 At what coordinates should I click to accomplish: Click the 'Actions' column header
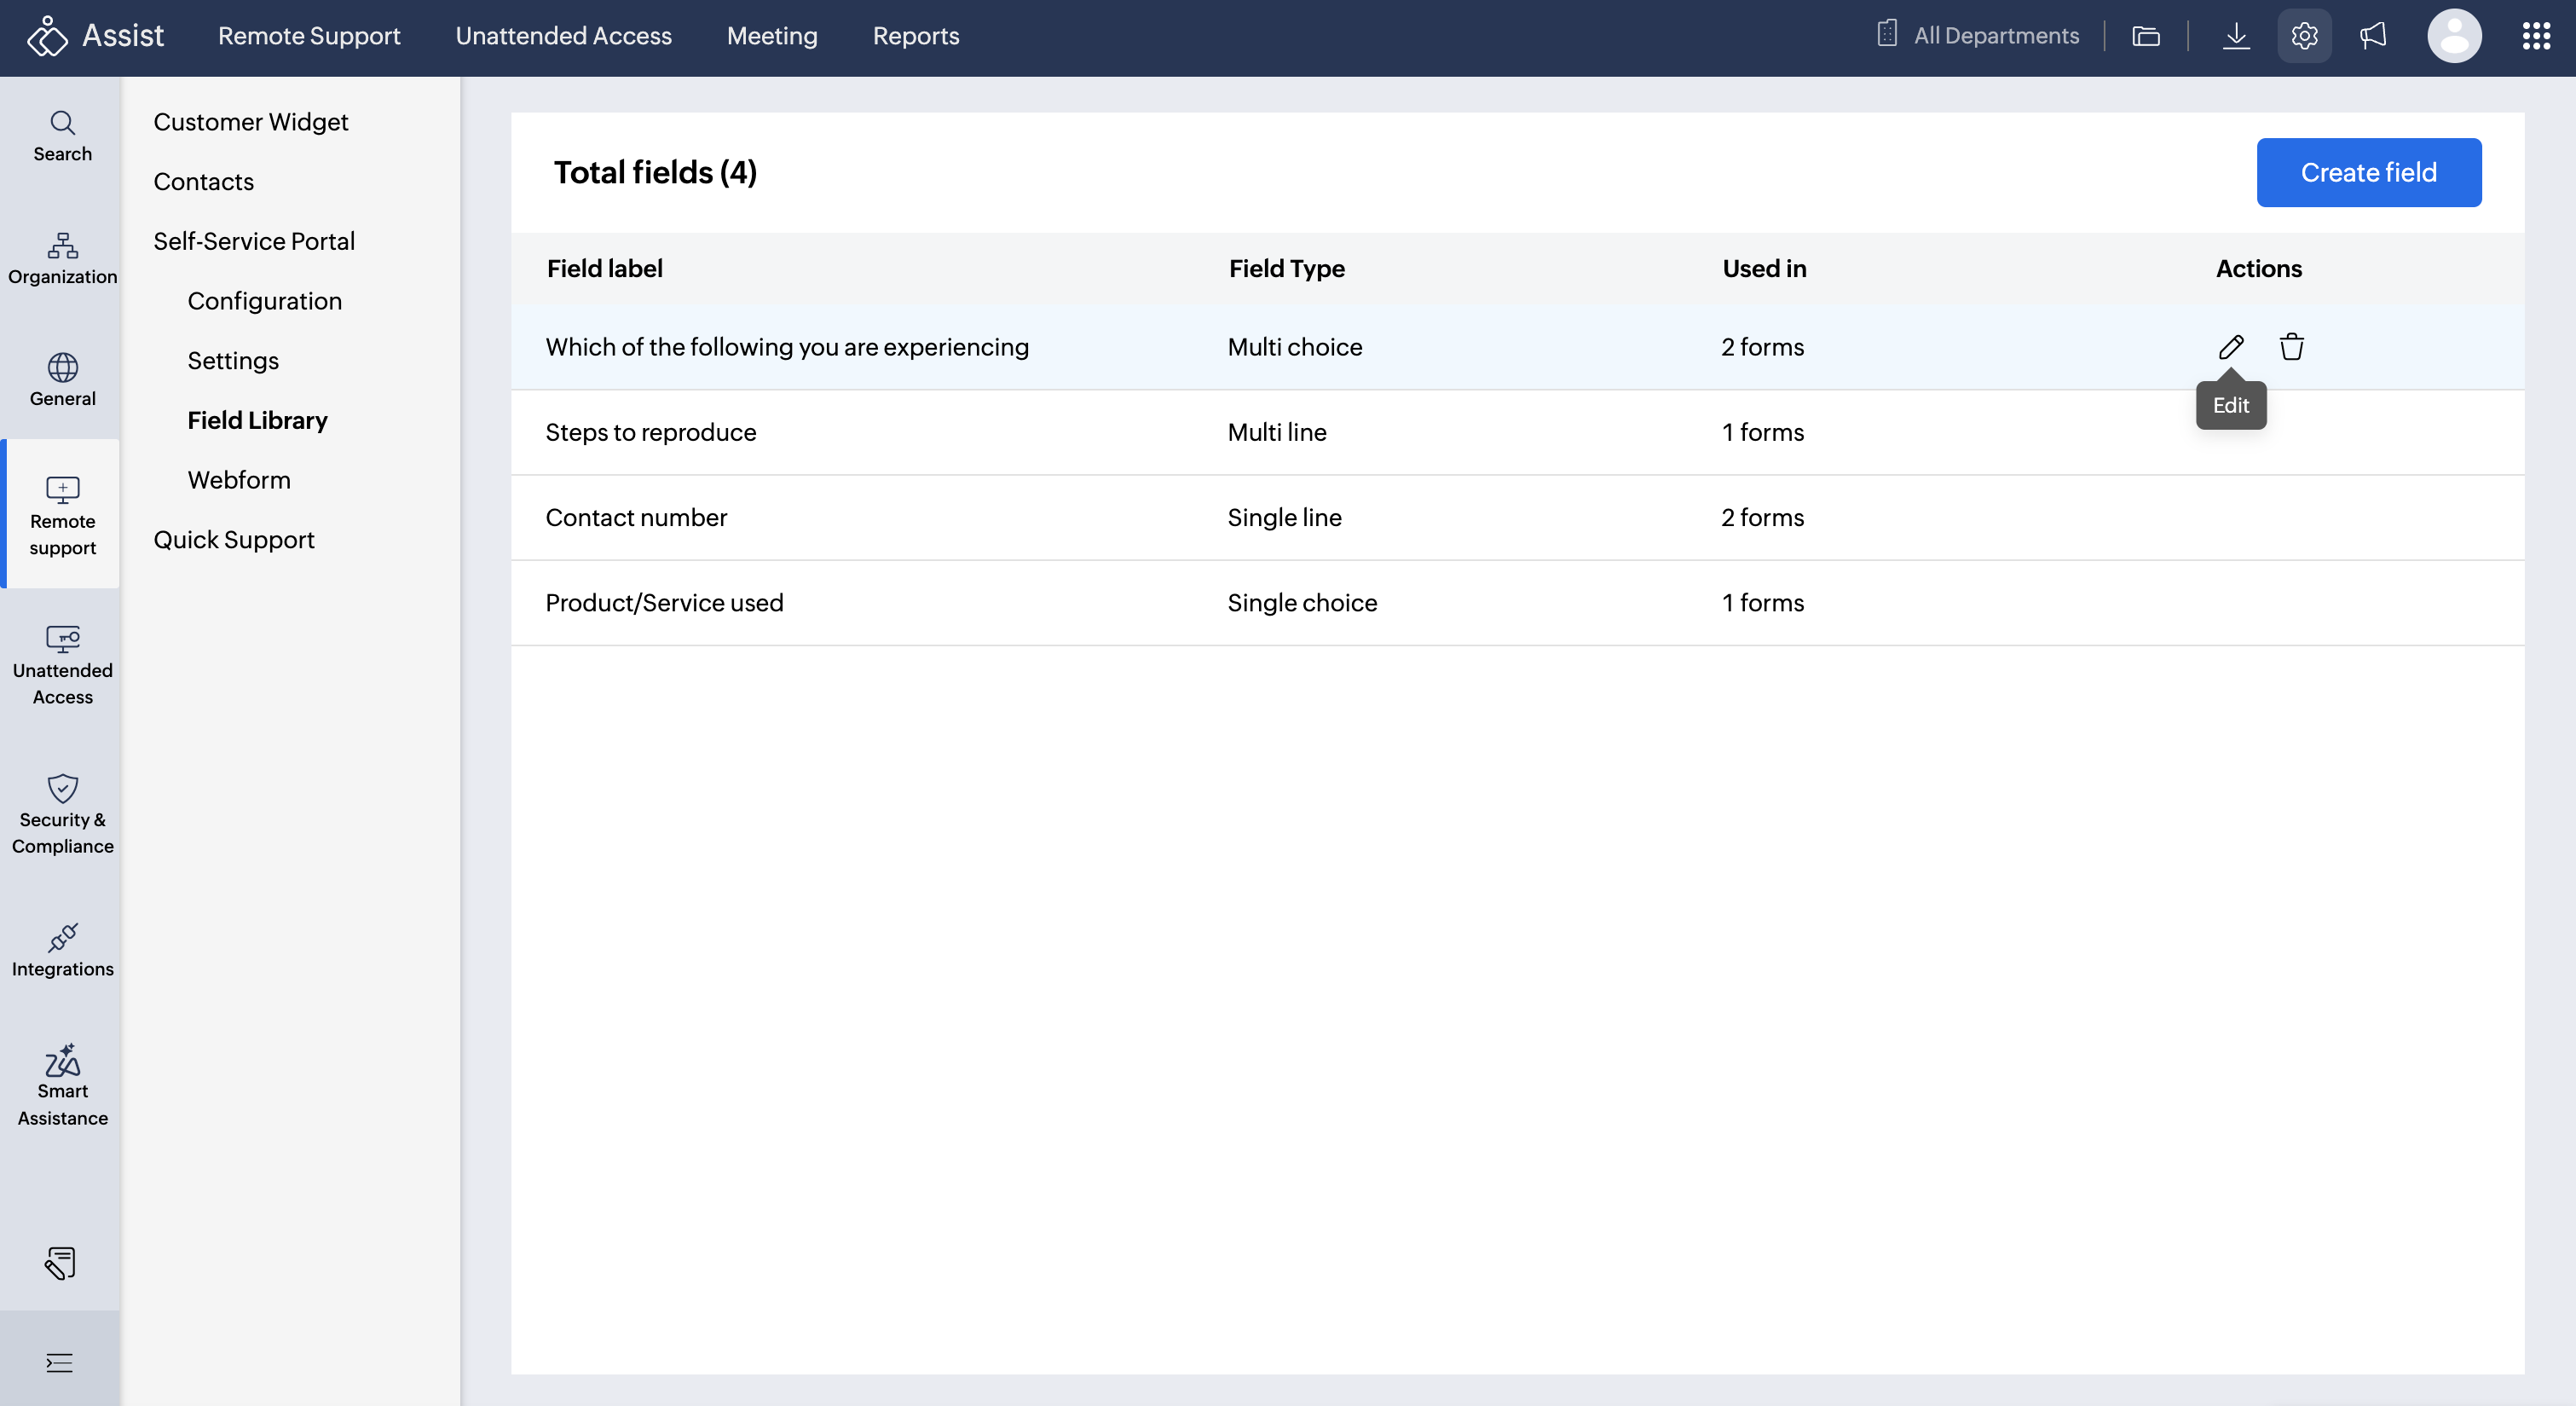click(x=2259, y=268)
